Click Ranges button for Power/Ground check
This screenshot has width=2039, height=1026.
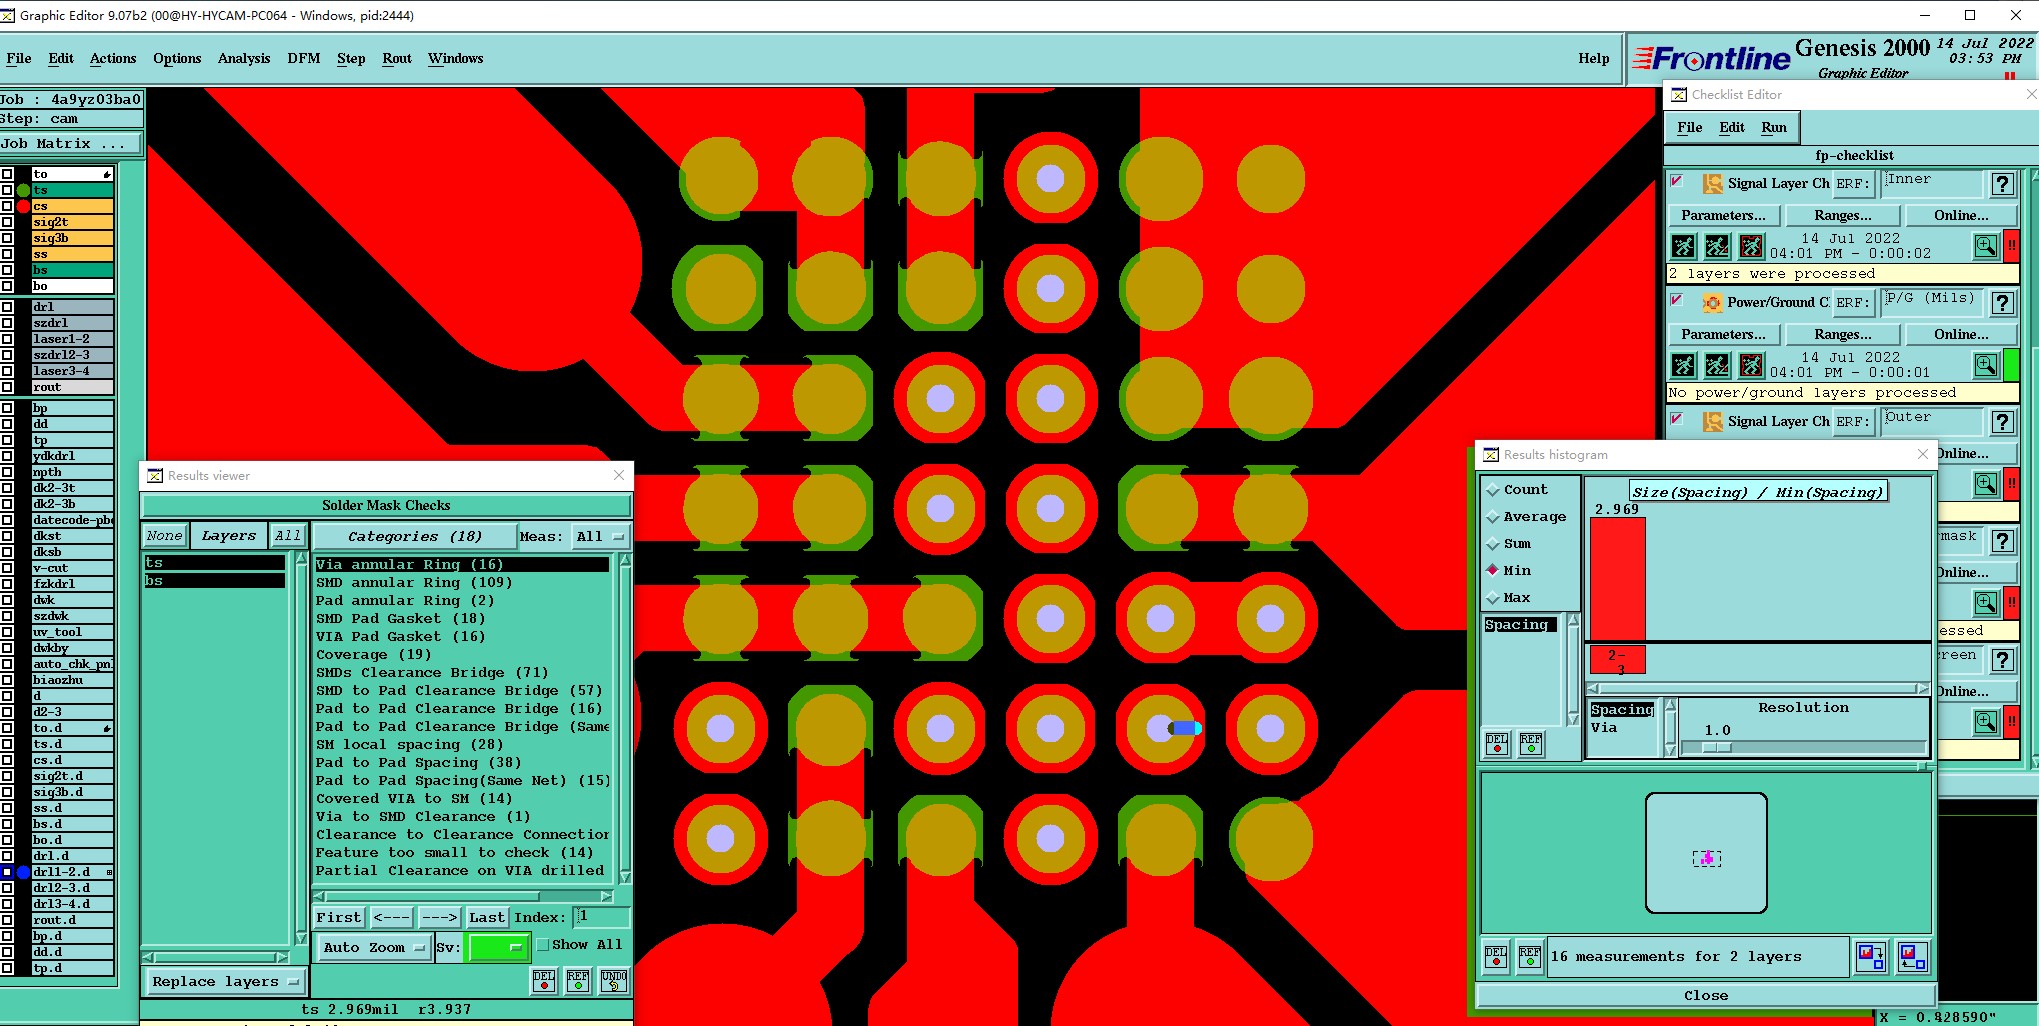[1843, 335]
